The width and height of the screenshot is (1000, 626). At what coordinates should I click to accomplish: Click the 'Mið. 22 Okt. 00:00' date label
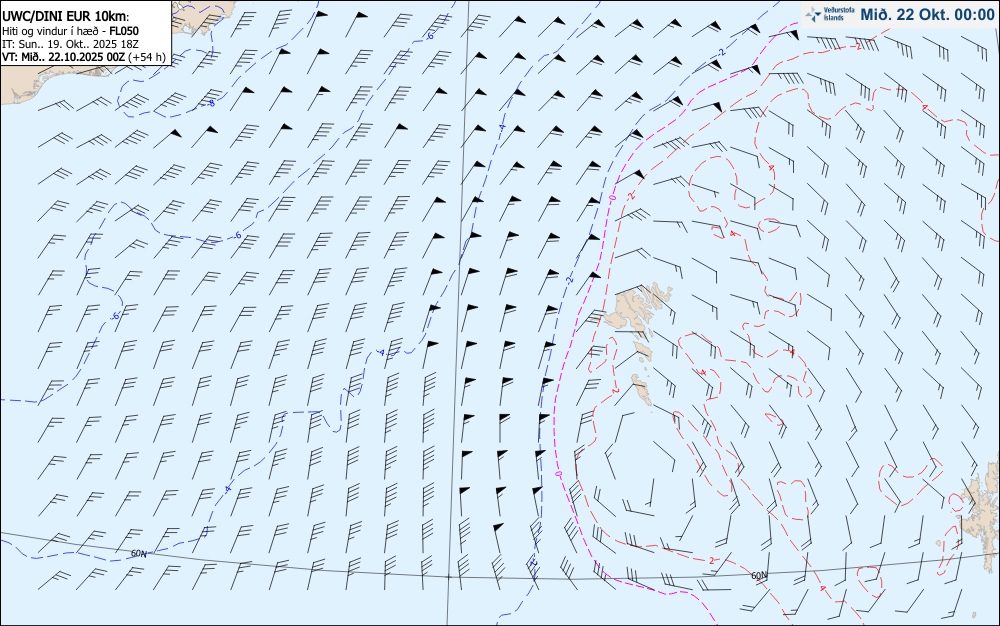[x=927, y=14]
